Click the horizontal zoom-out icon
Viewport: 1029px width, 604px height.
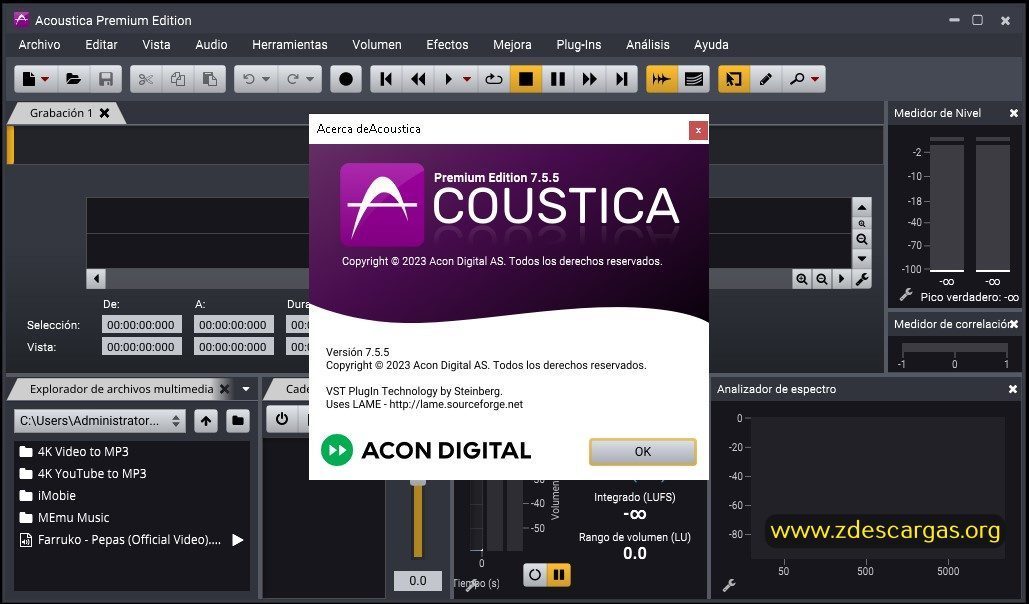(822, 279)
